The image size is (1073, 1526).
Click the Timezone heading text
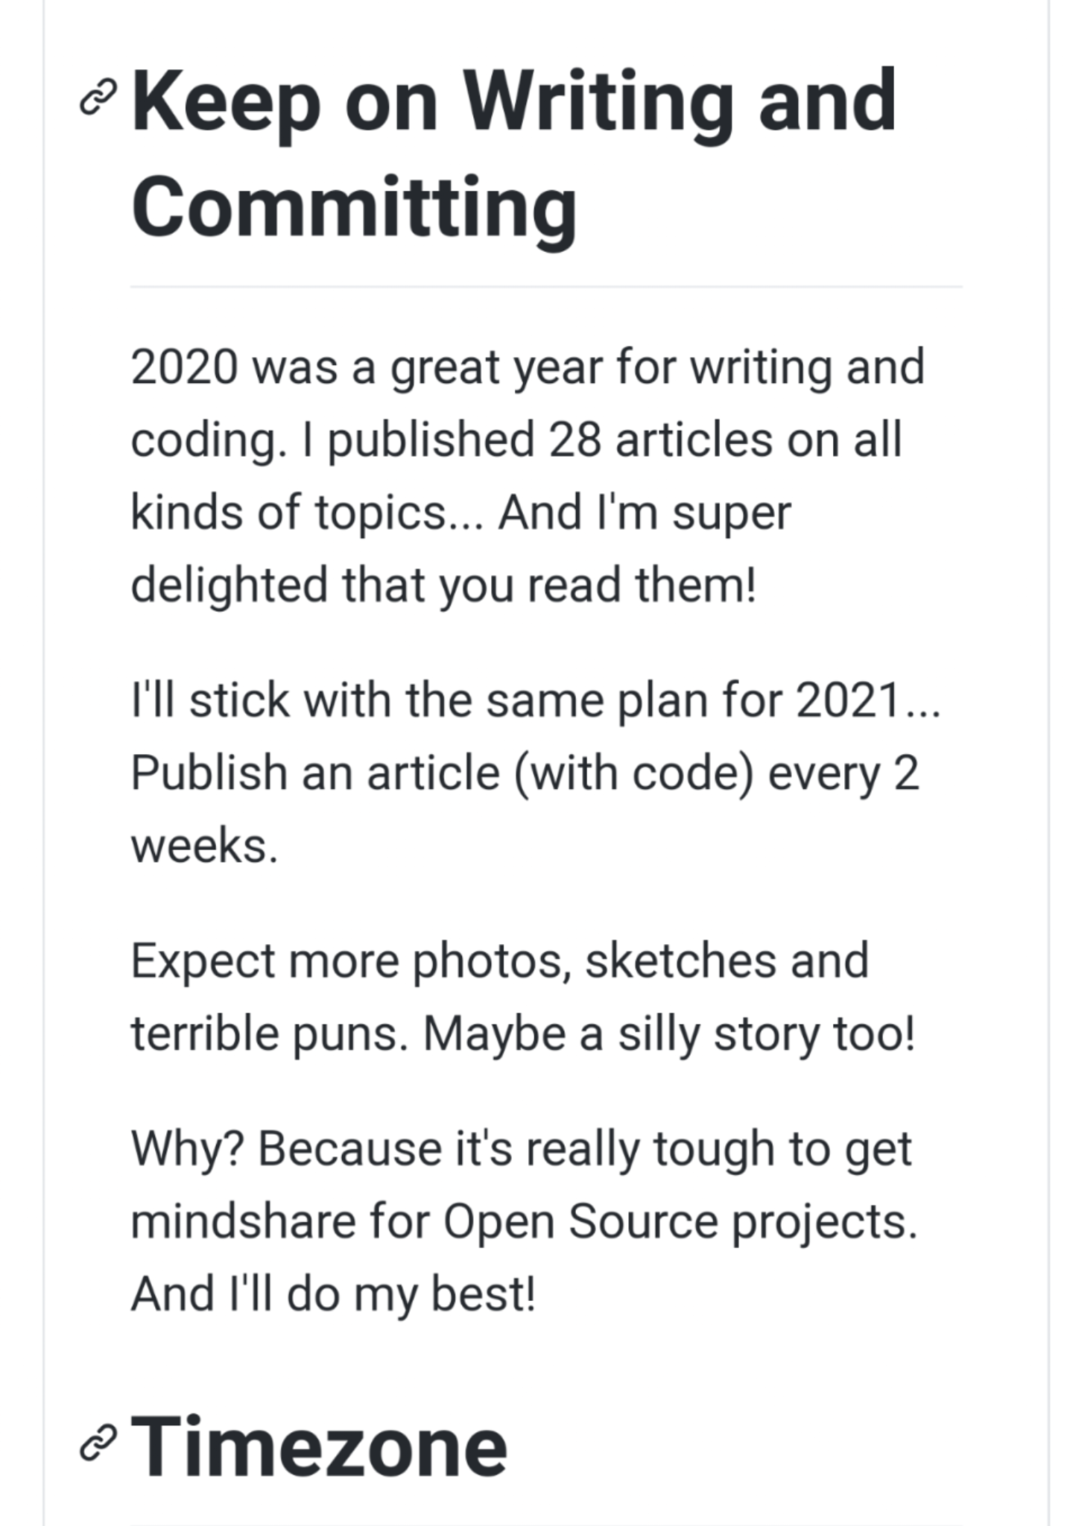coord(320,1445)
